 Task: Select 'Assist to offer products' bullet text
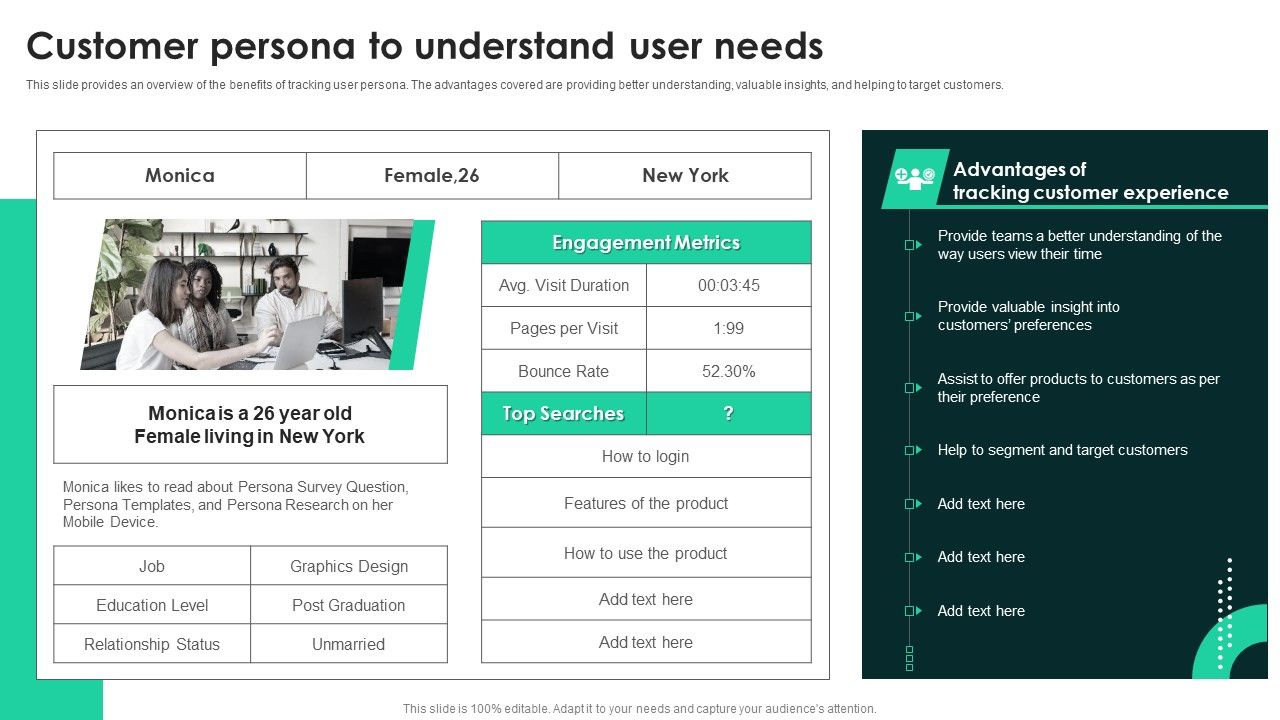point(1079,388)
